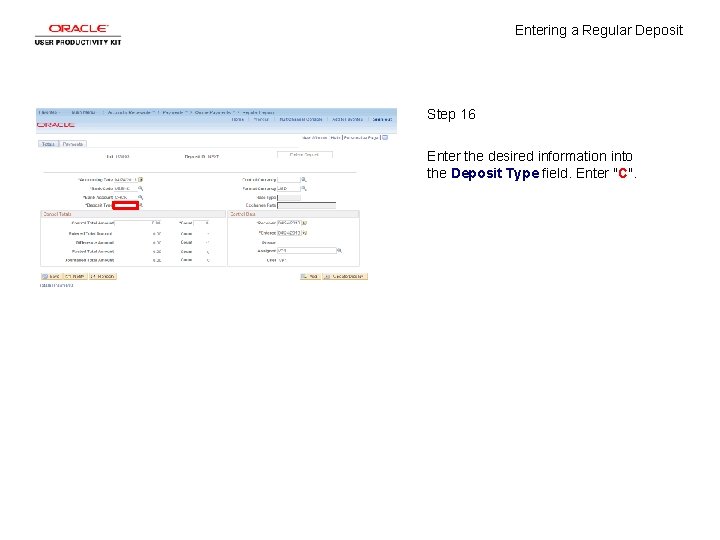Open the Deposit Type lookup magnifier

(141, 205)
